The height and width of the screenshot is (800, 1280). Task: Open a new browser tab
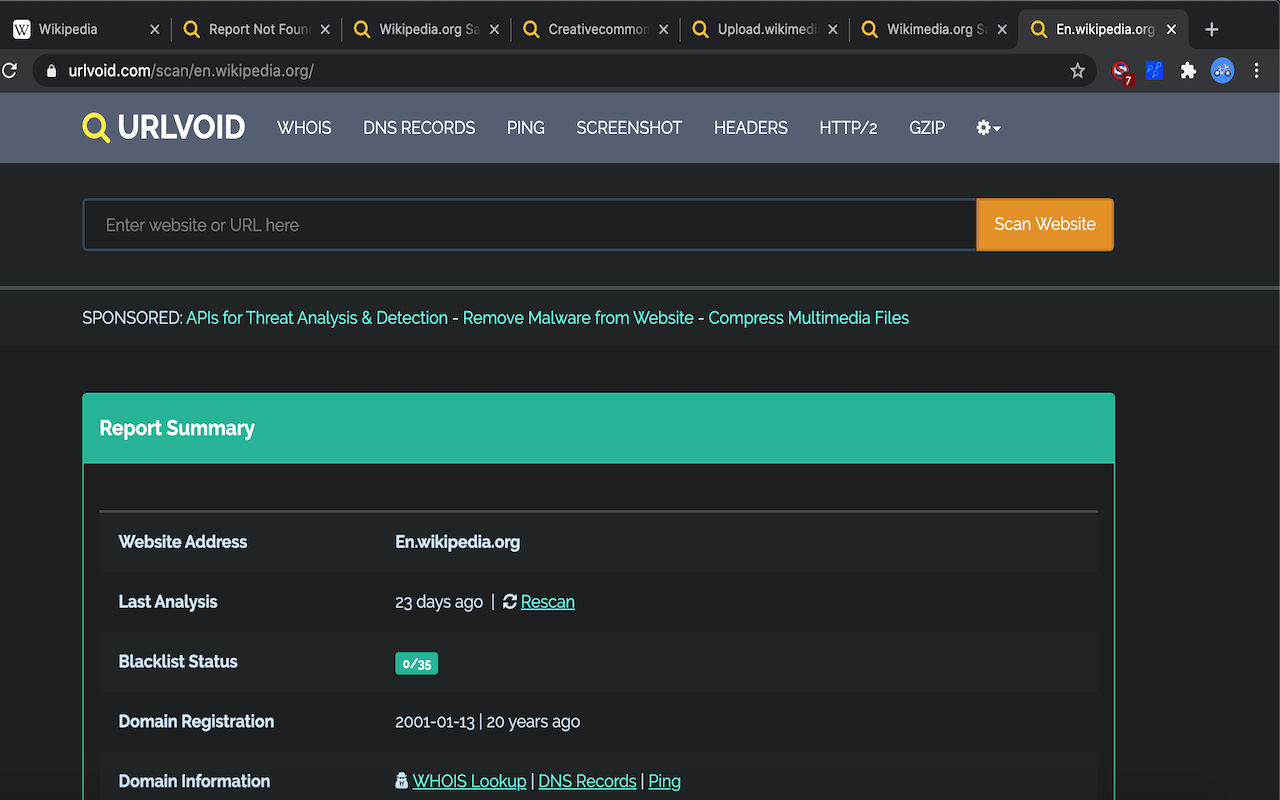[x=1212, y=29]
